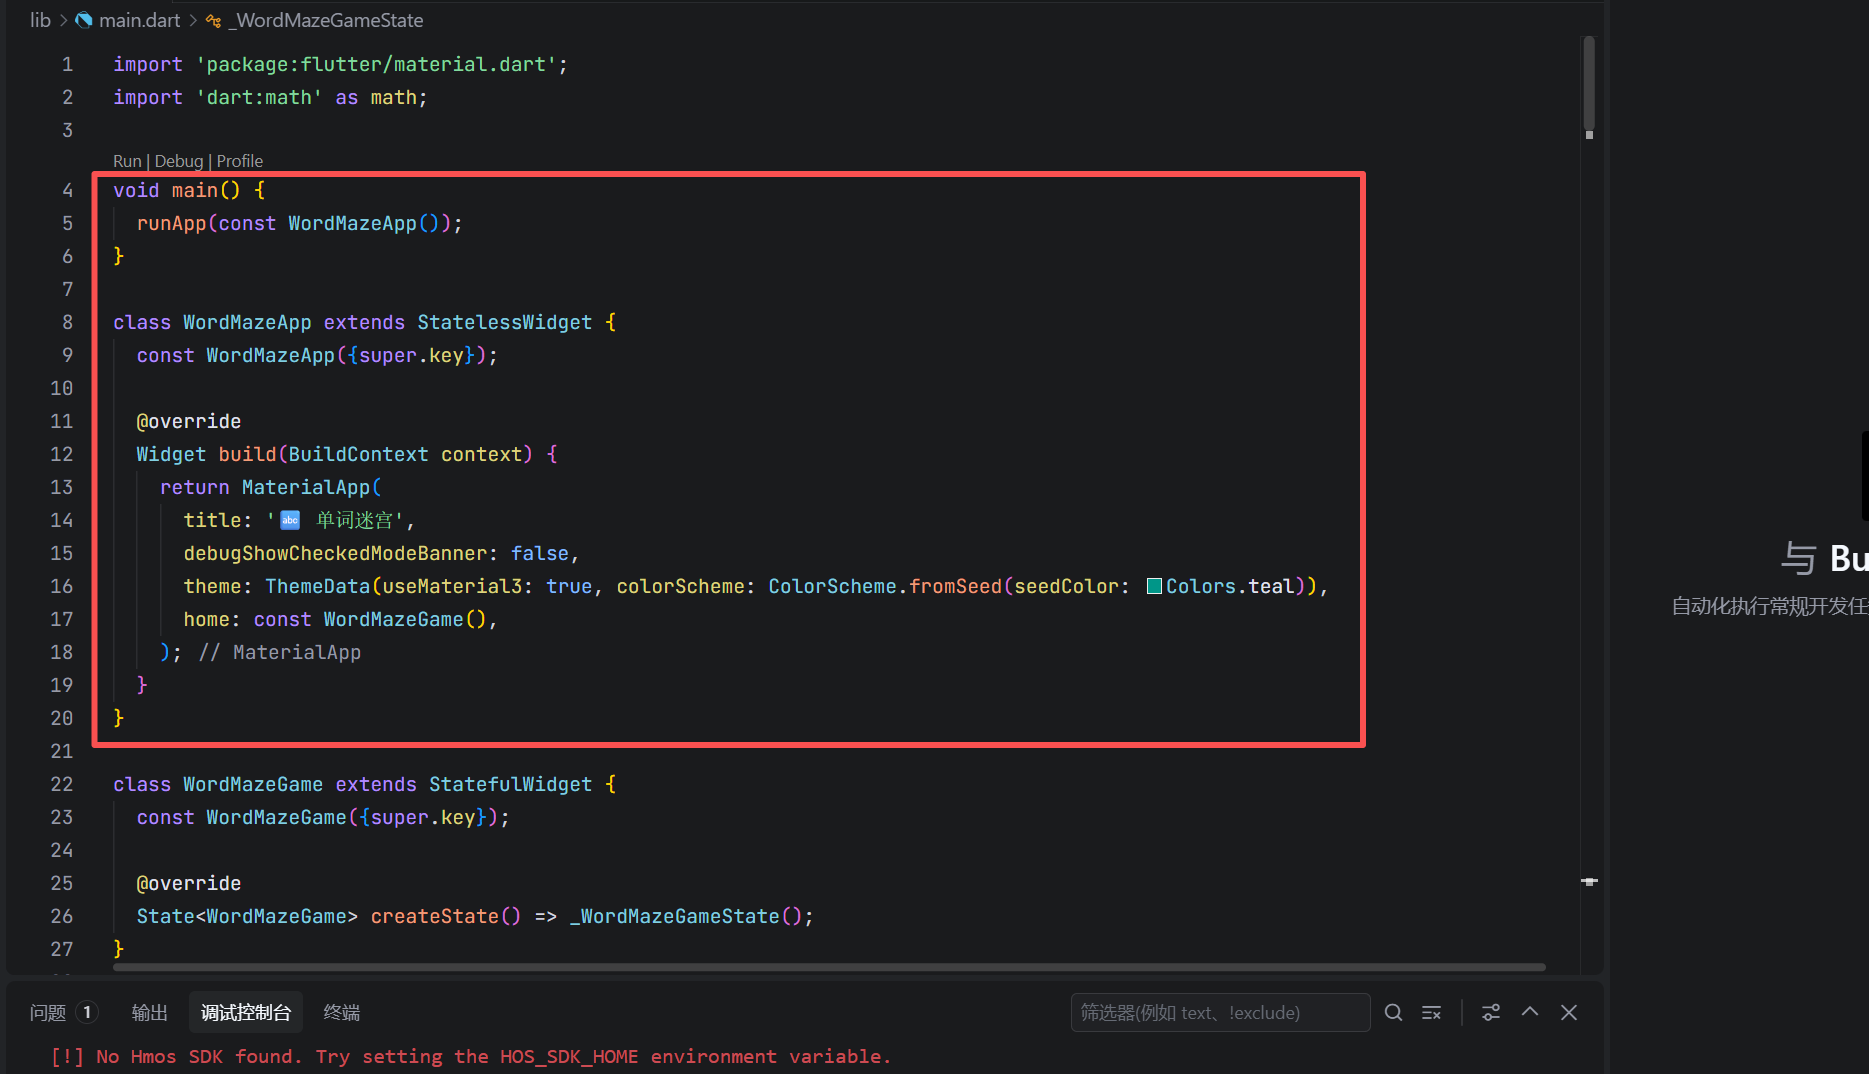Click the WordMazeApp class name on line 8
This screenshot has width=1869, height=1074.
tap(247, 322)
